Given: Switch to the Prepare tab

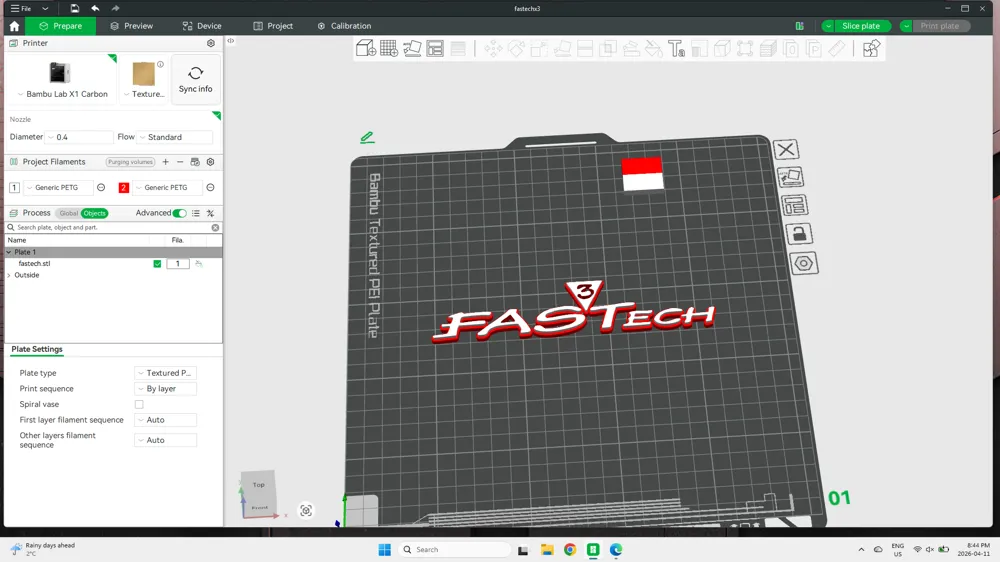Looking at the screenshot, I should [x=61, y=26].
